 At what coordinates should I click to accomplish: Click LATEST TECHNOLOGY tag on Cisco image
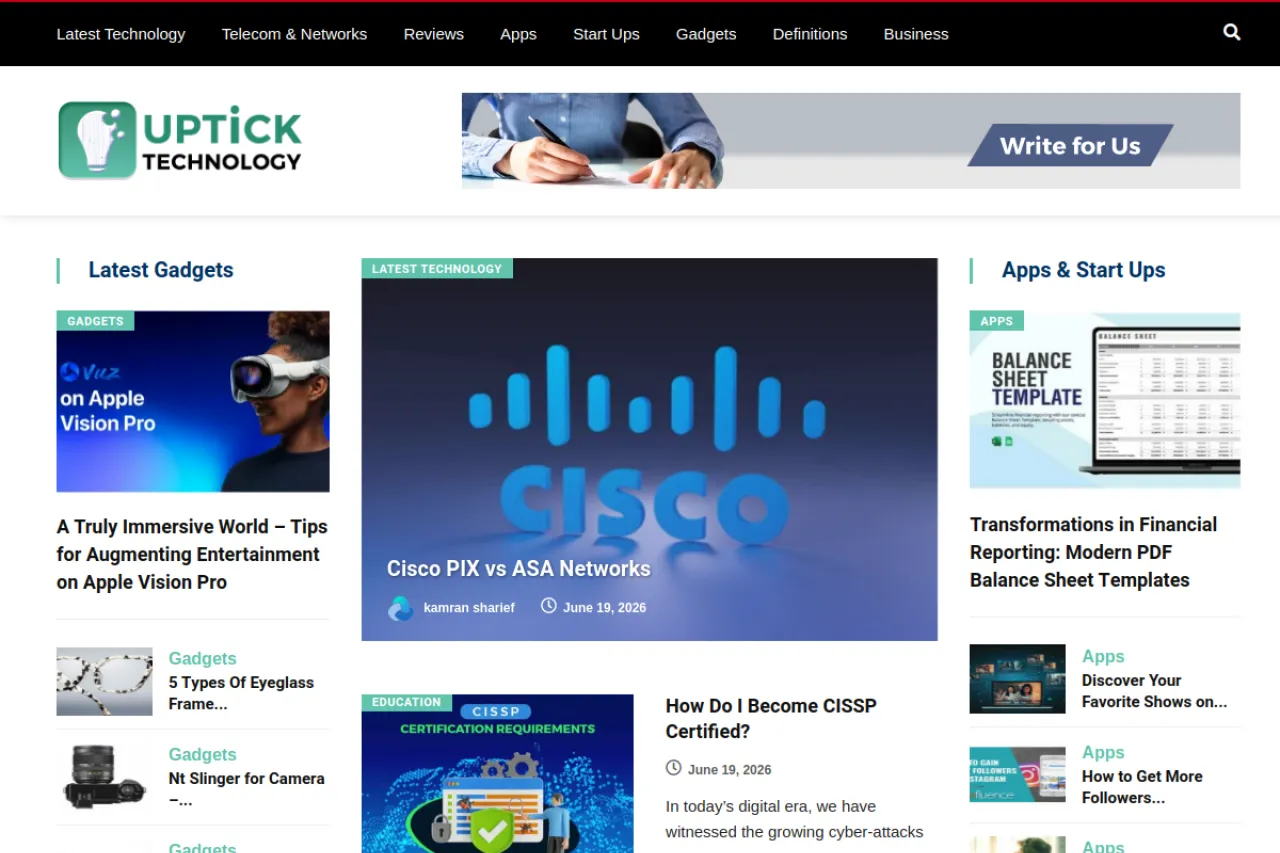(437, 268)
